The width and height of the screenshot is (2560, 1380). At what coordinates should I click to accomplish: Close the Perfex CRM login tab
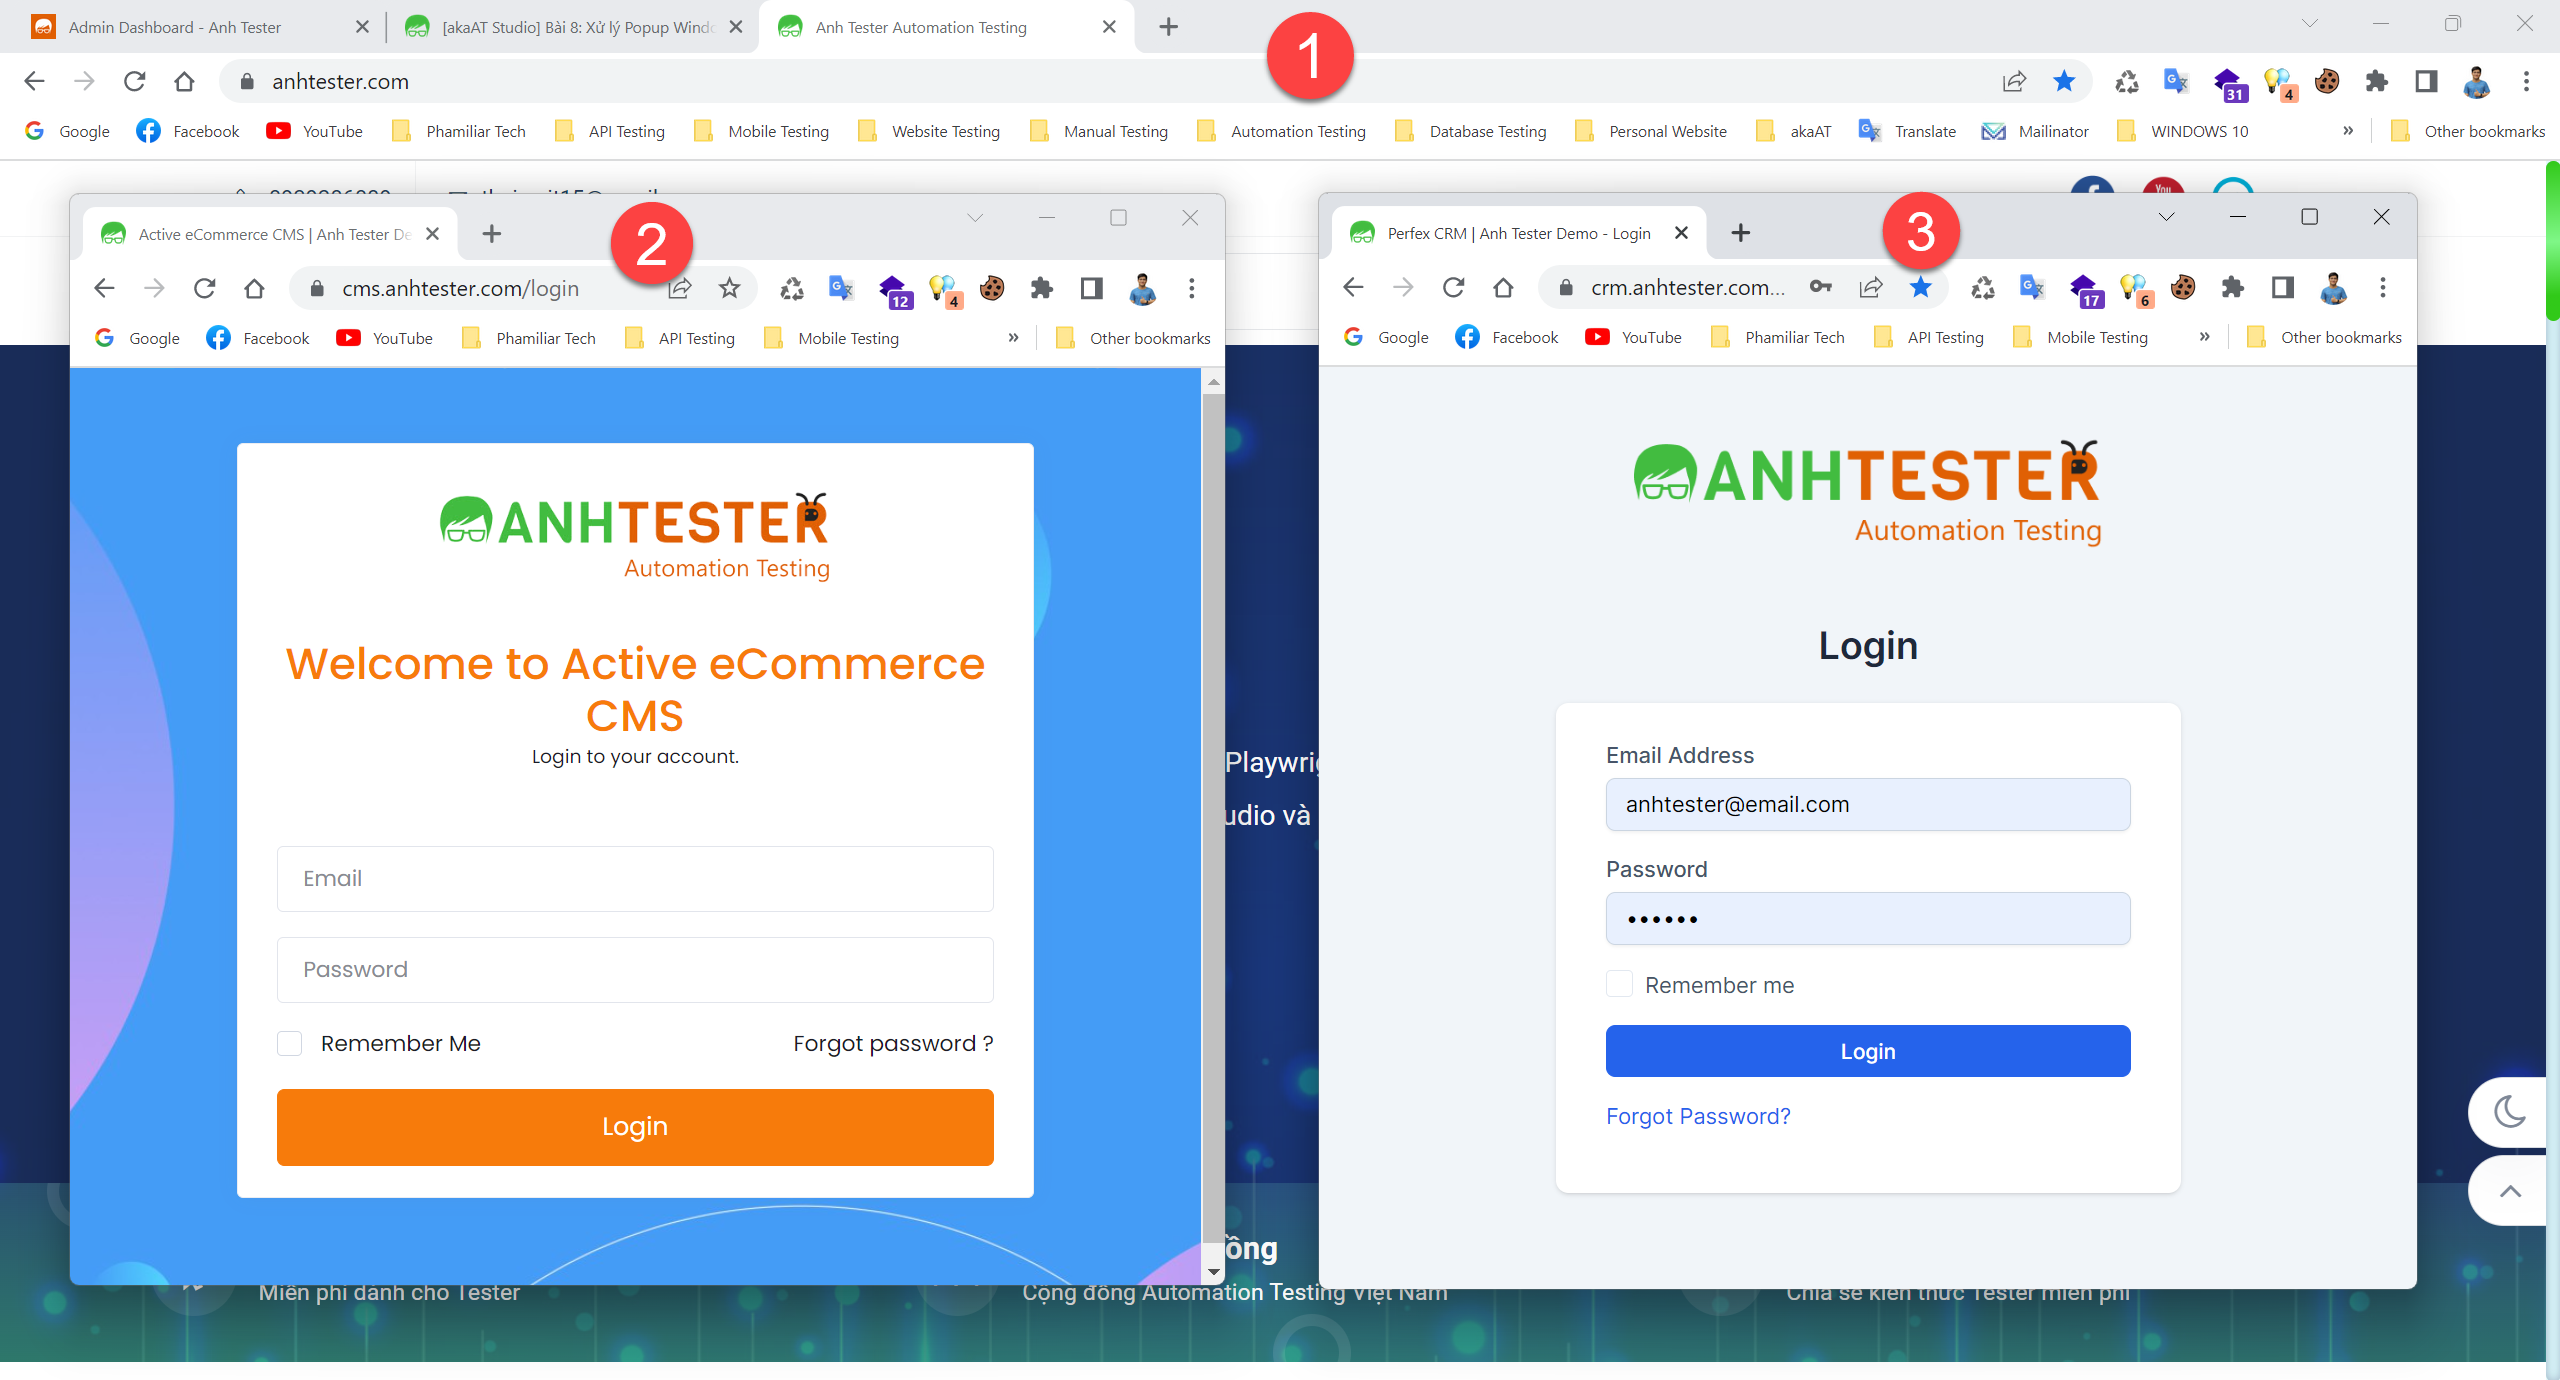pyautogui.click(x=1681, y=233)
